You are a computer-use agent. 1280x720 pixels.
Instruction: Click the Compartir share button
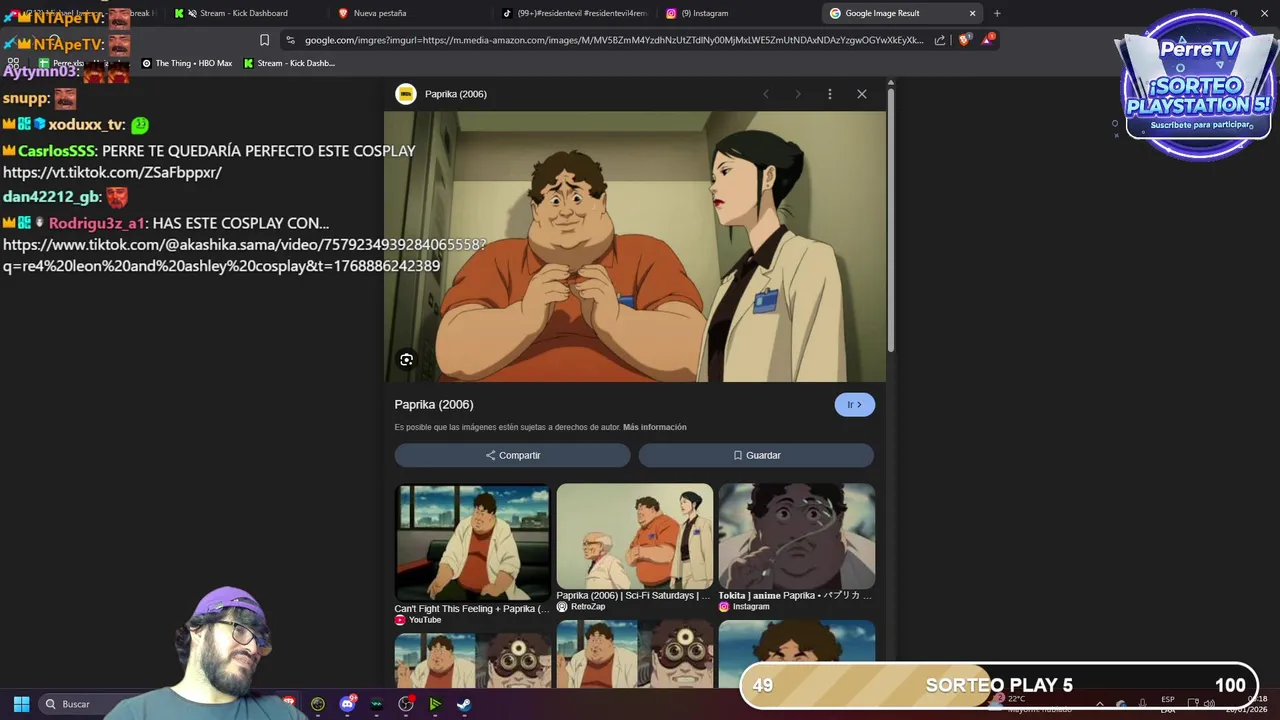(512, 455)
